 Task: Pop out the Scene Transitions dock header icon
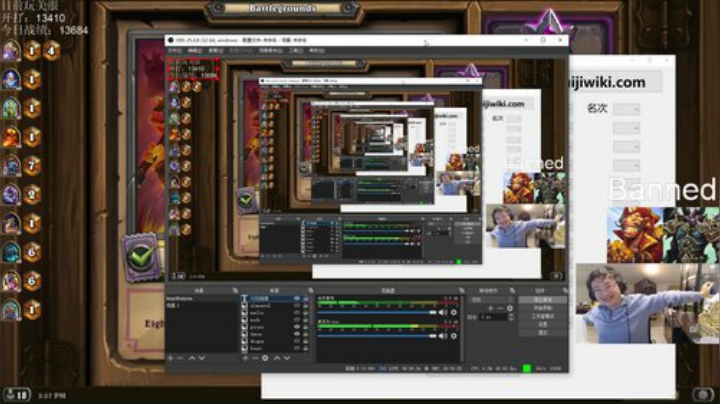pyautogui.click(x=512, y=291)
